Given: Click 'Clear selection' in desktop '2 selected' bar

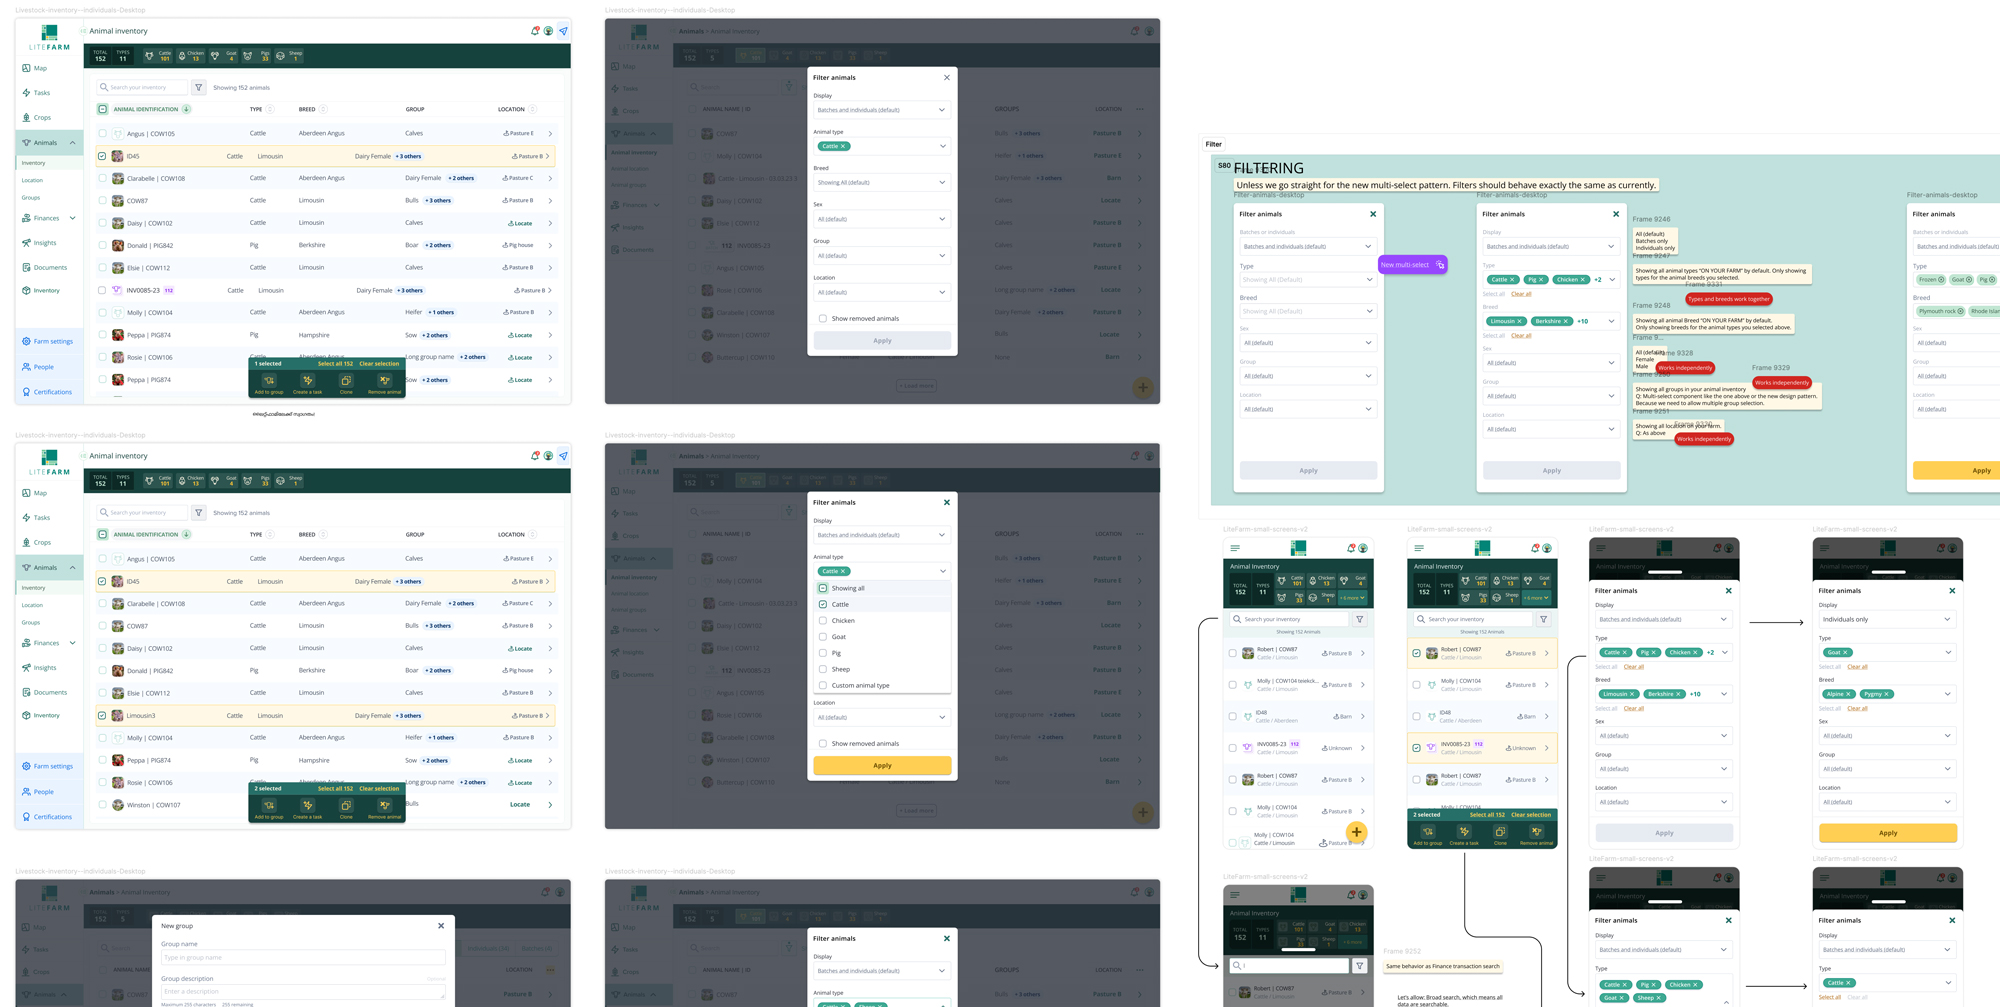Looking at the screenshot, I should pyautogui.click(x=379, y=788).
